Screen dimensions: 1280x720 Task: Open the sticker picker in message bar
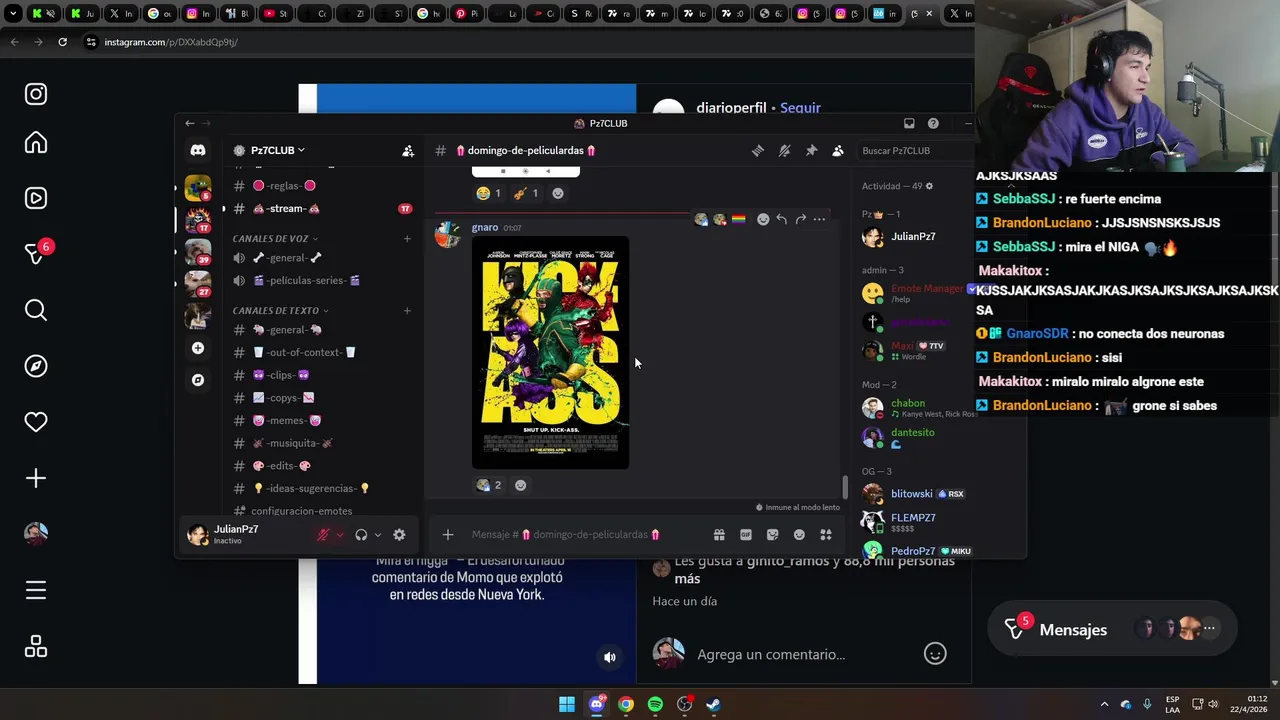[x=772, y=535]
